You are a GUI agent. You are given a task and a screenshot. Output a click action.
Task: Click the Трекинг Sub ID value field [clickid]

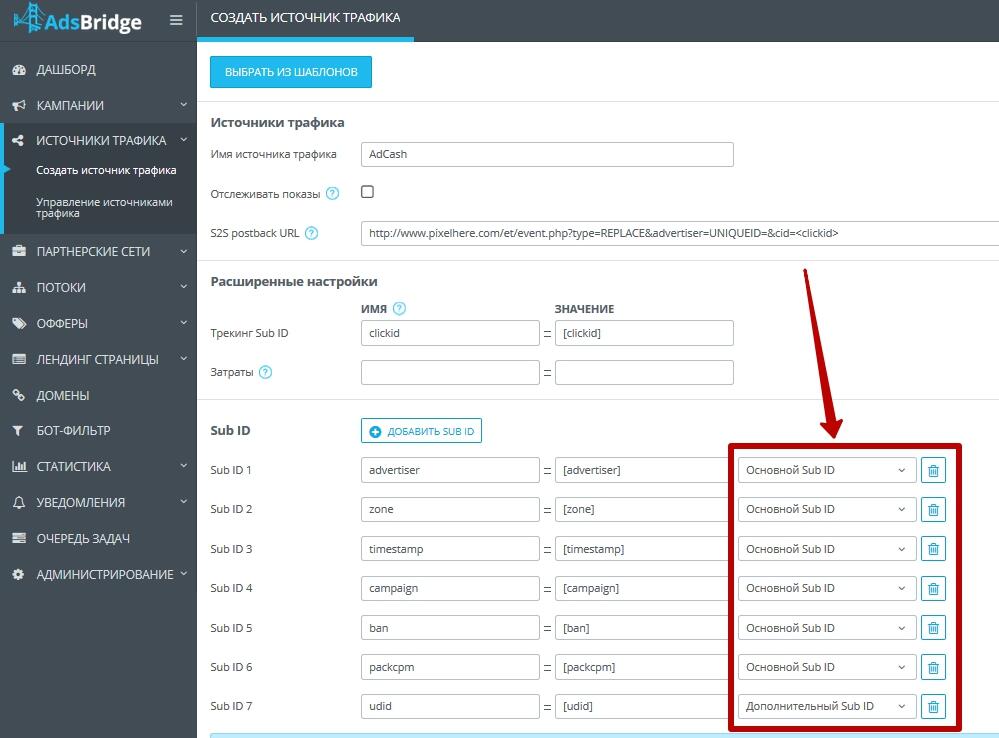point(644,333)
